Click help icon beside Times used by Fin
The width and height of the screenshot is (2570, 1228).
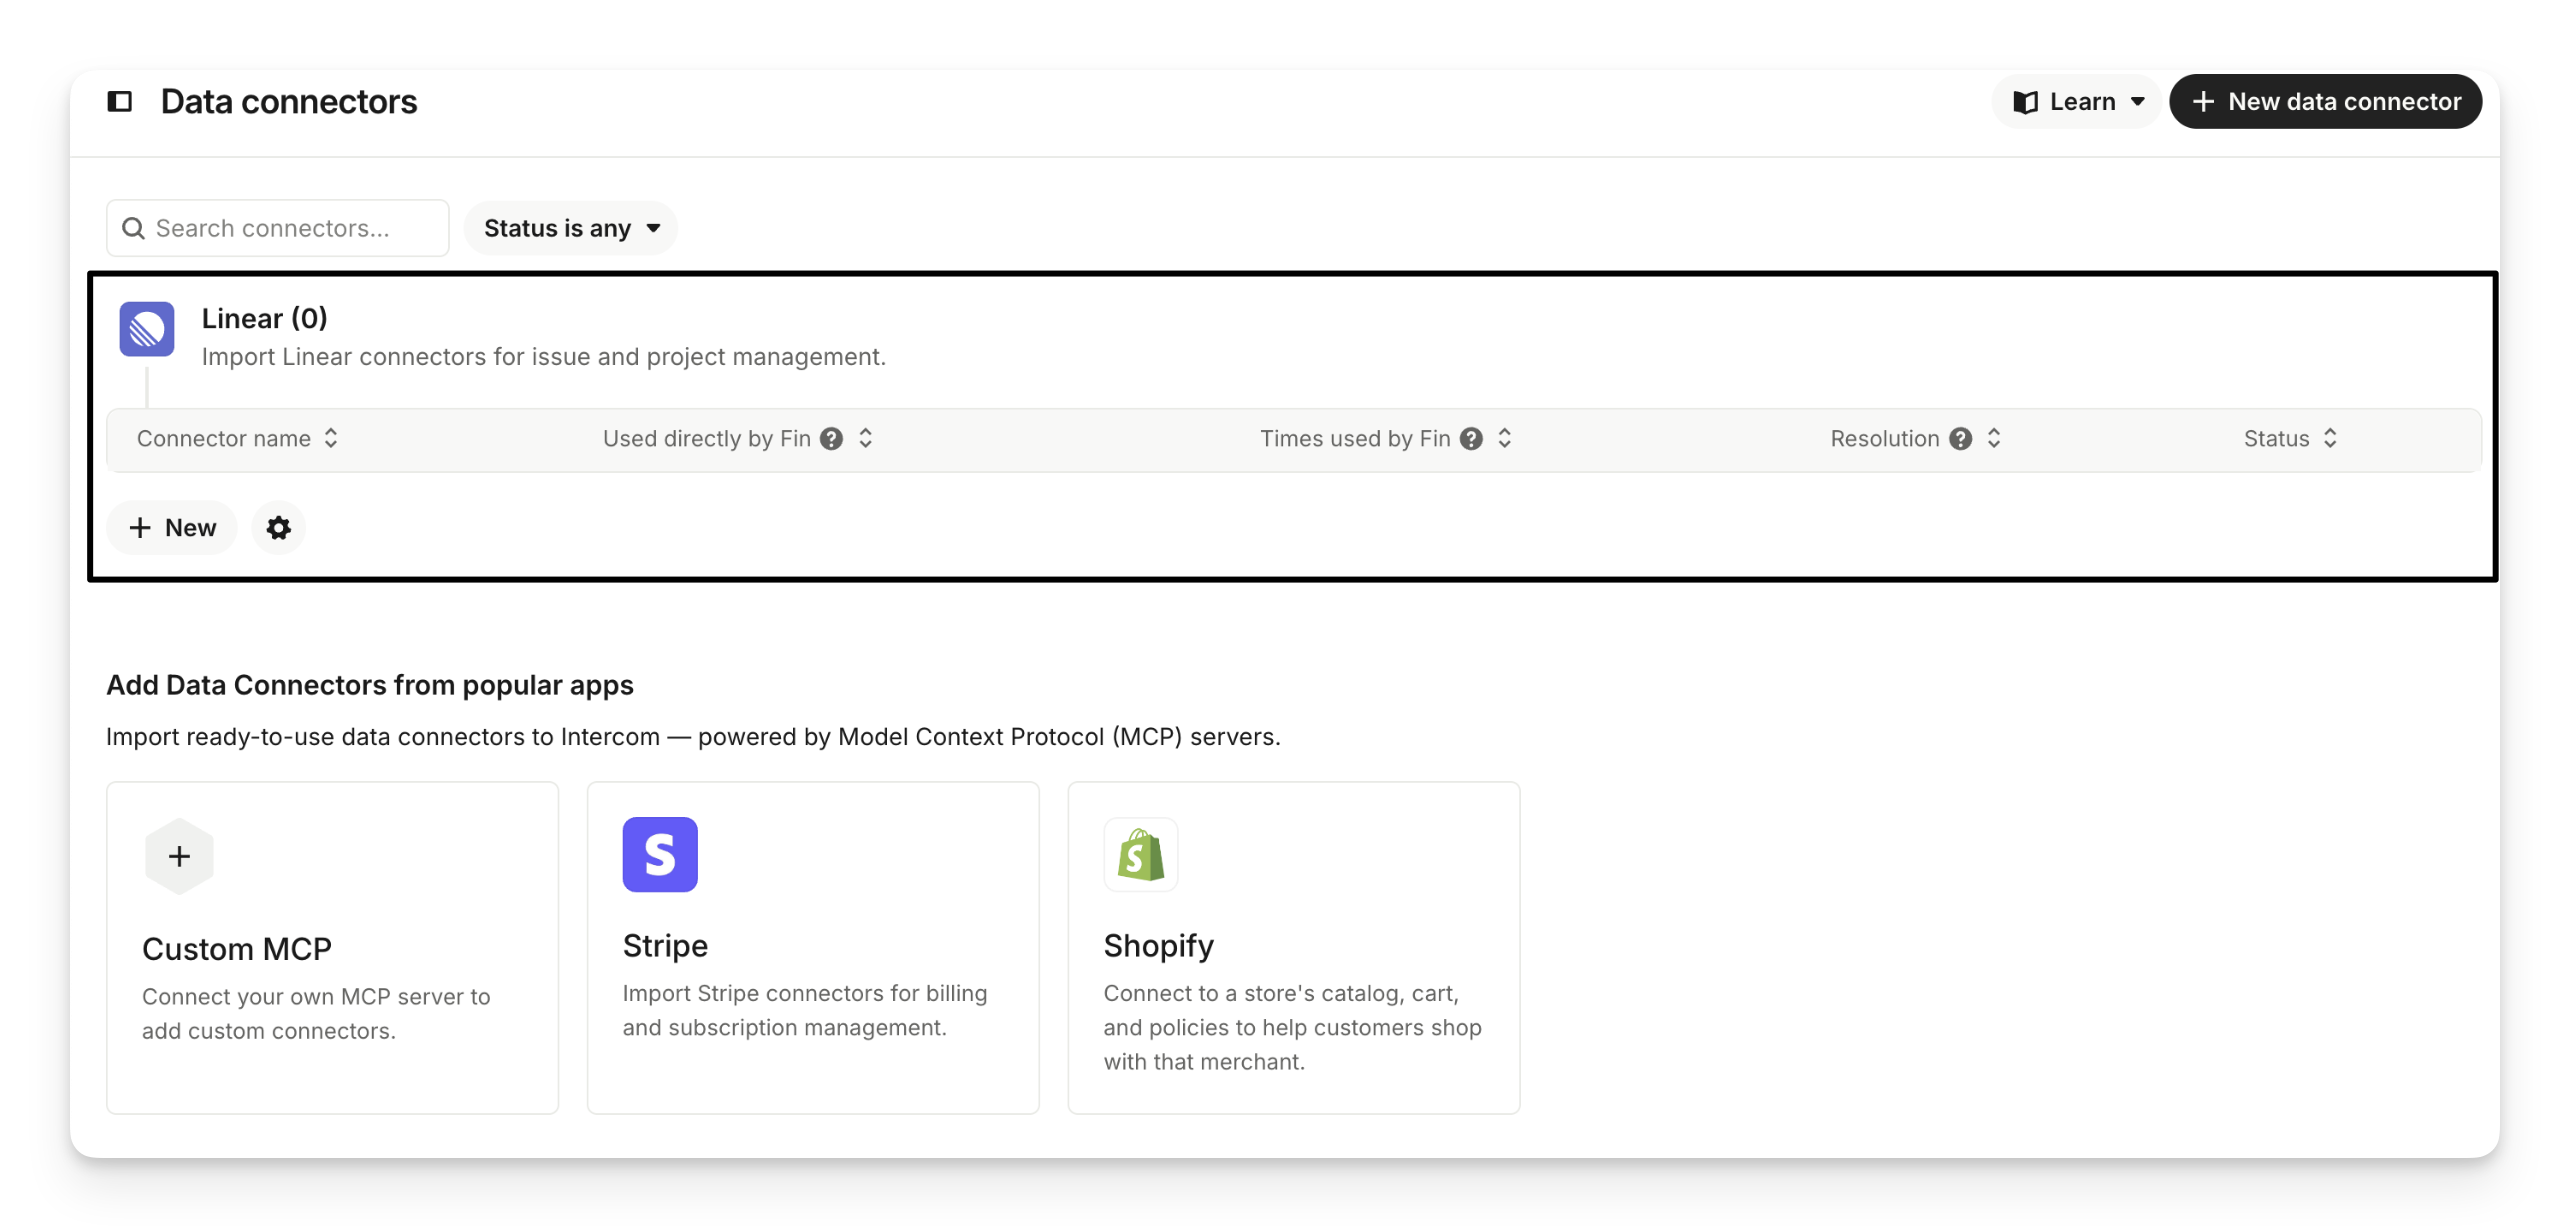click(1471, 439)
